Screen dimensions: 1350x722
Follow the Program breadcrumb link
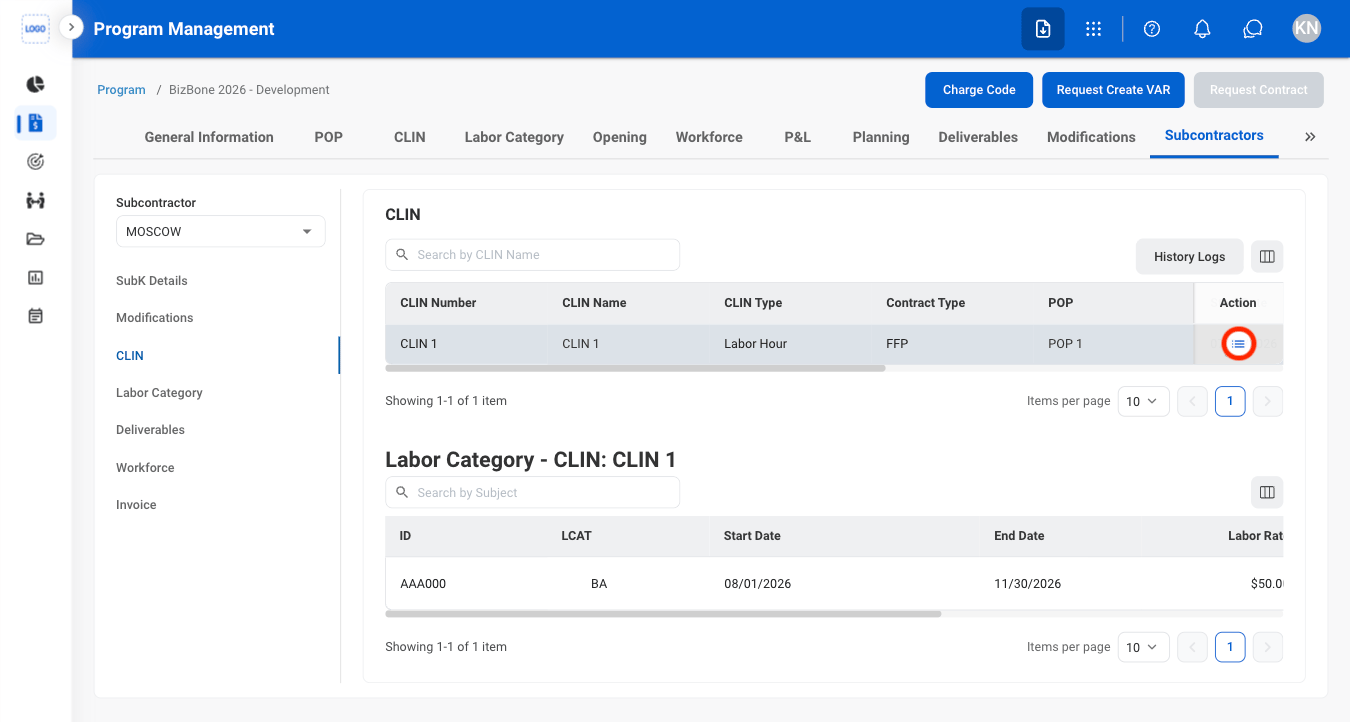tap(121, 90)
